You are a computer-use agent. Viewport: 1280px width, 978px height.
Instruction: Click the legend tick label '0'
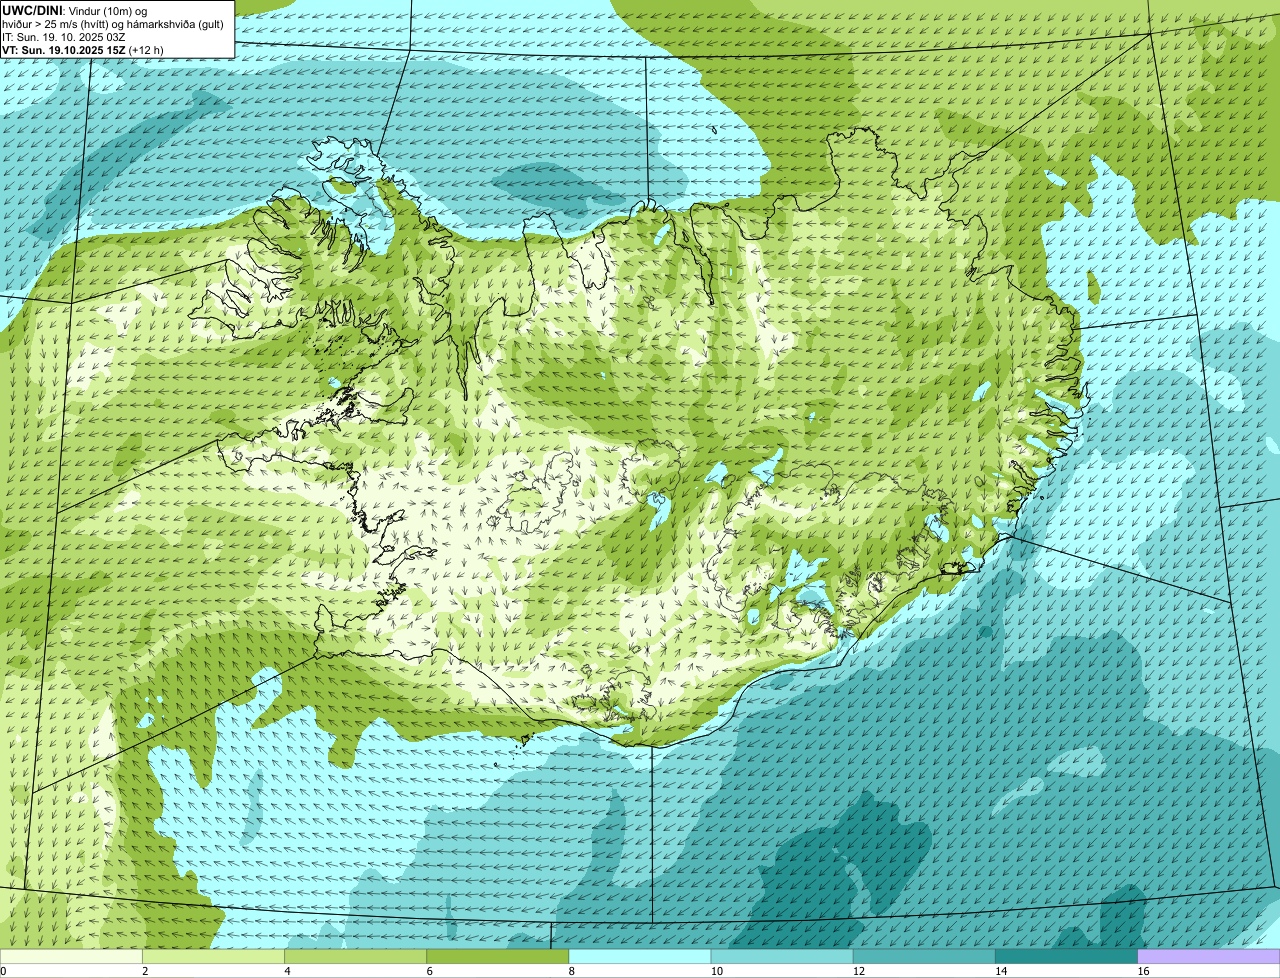[4, 971]
